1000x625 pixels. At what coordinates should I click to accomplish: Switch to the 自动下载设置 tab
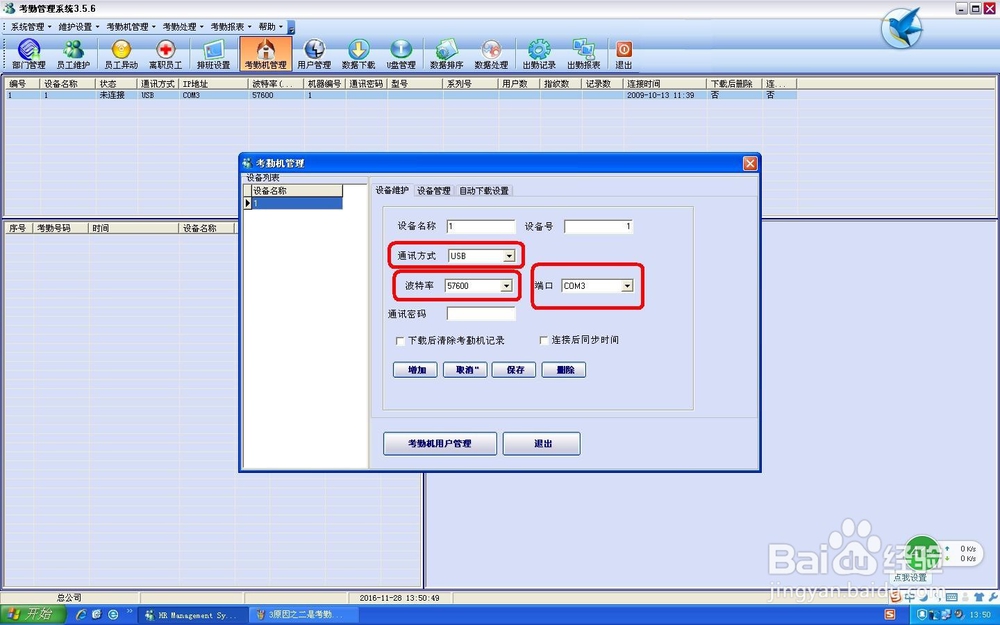pos(484,191)
